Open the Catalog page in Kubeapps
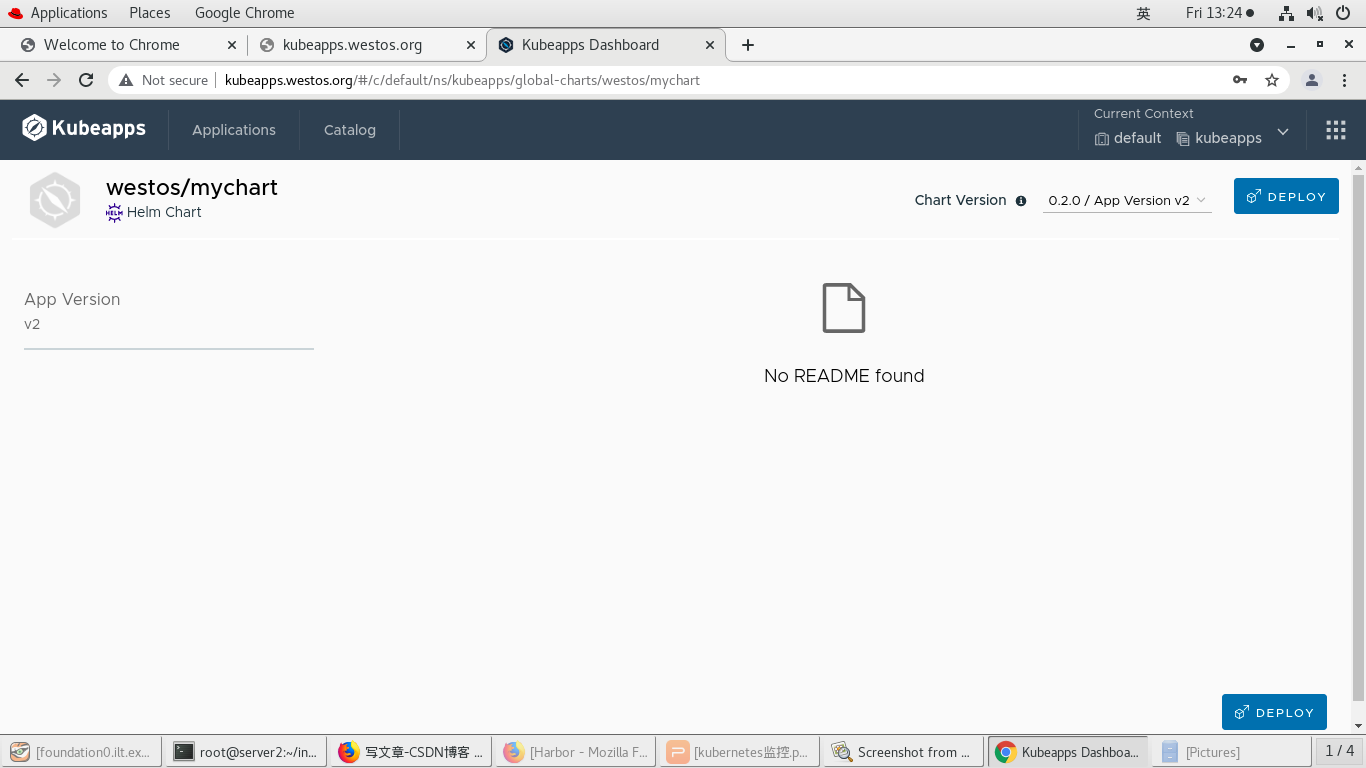Image resolution: width=1366 pixels, height=768 pixels. pos(350,130)
